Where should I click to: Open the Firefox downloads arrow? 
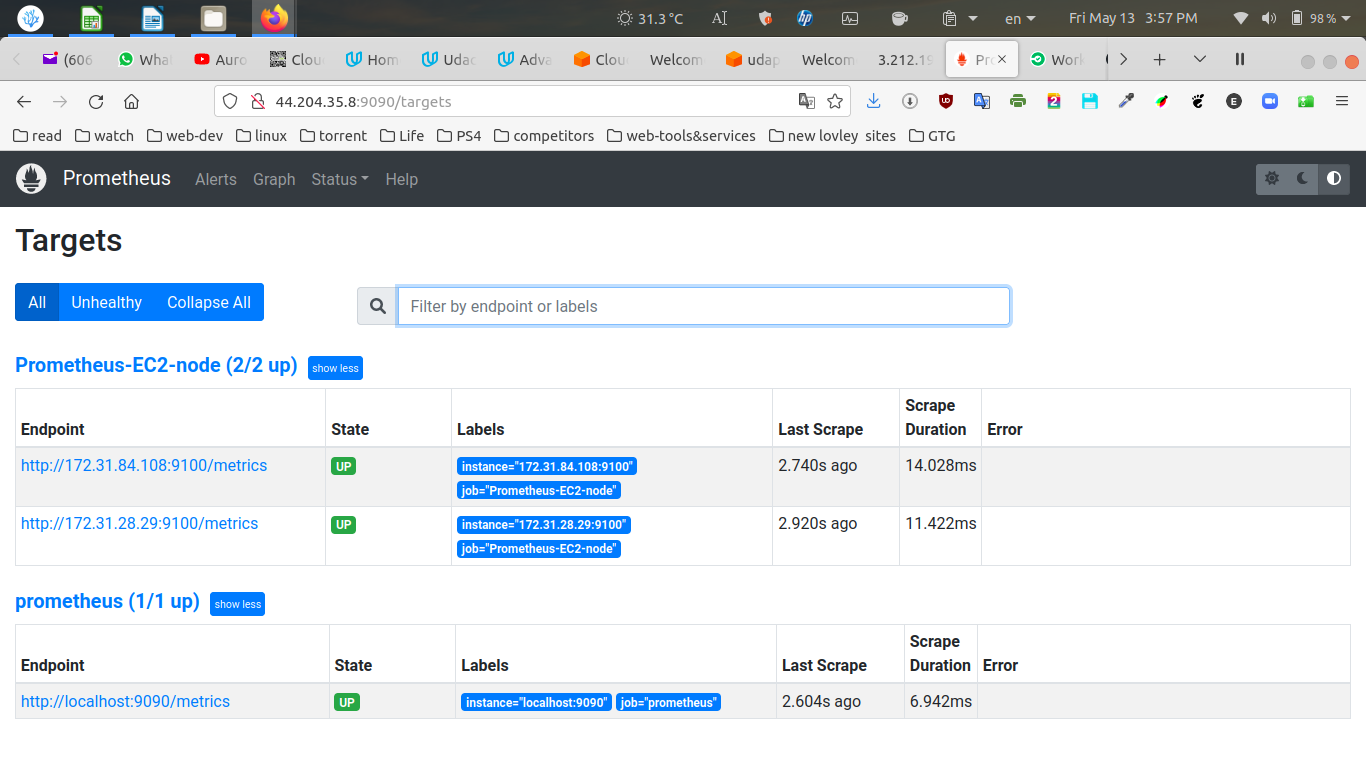874,101
